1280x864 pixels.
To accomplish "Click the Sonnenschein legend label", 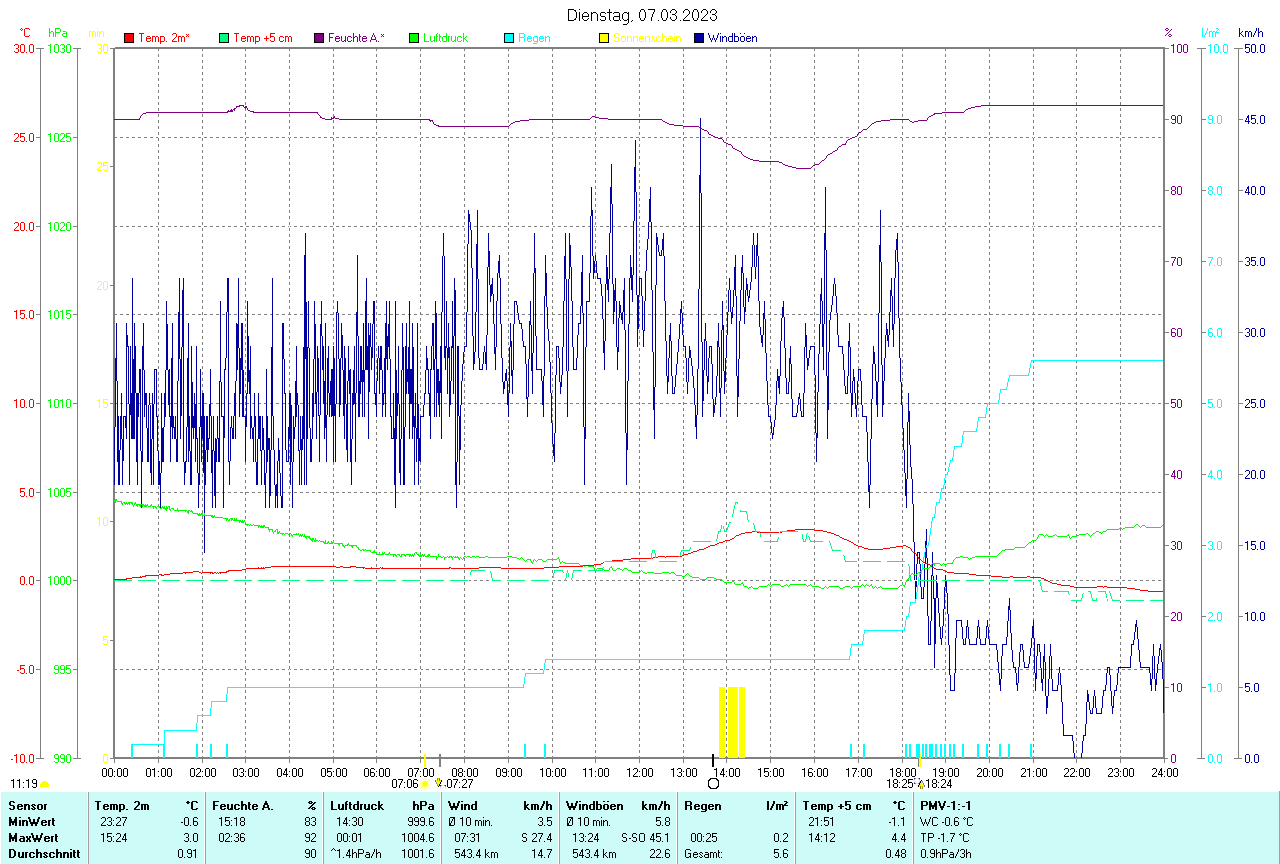I will [647, 38].
